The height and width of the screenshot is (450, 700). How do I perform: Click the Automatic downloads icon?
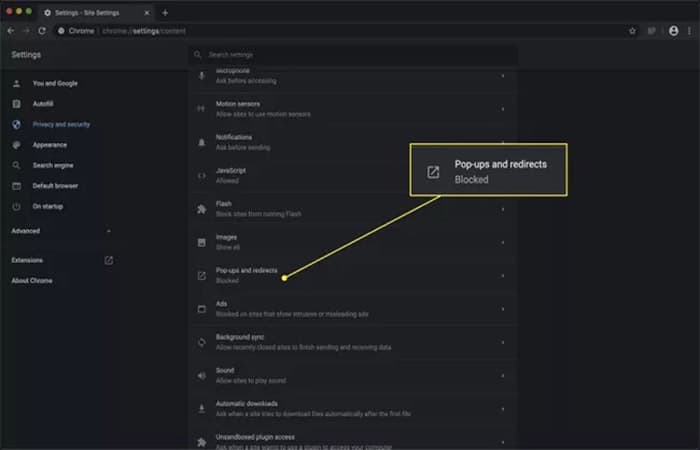[202, 408]
